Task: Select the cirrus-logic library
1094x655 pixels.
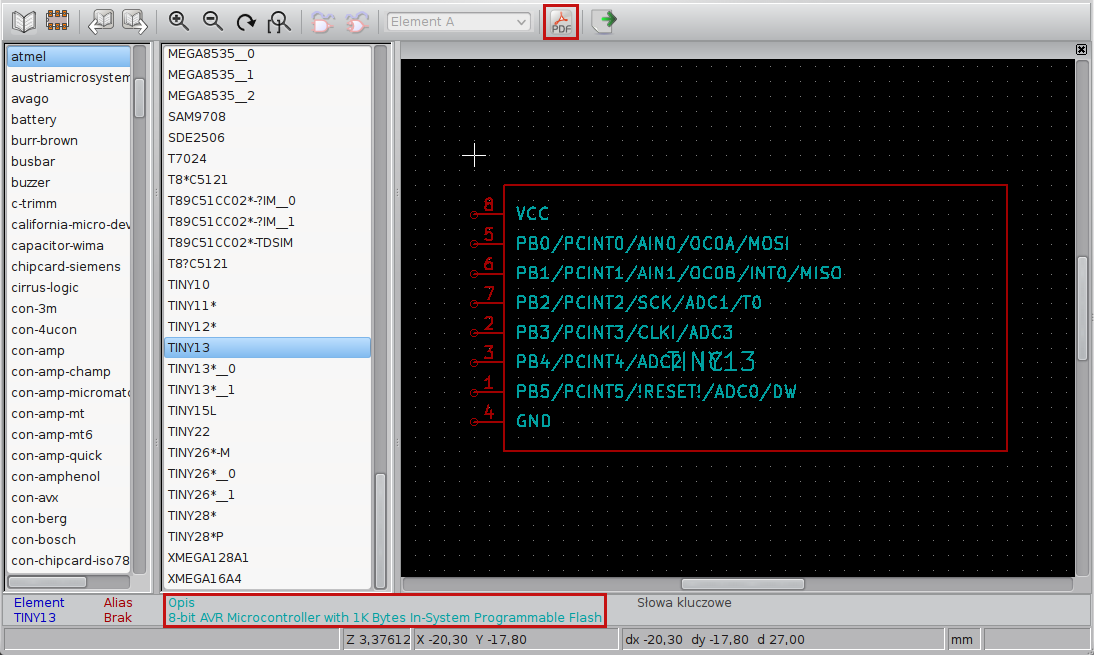Action: click(x=68, y=287)
